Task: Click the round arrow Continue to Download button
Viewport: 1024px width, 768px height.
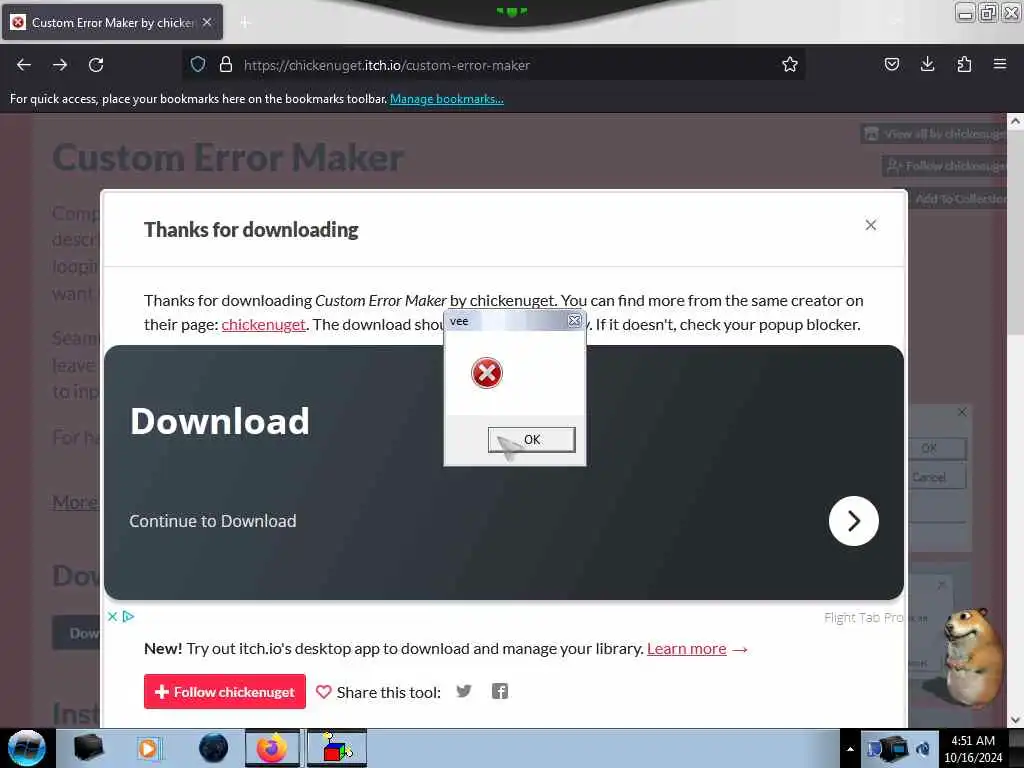Action: pos(854,521)
